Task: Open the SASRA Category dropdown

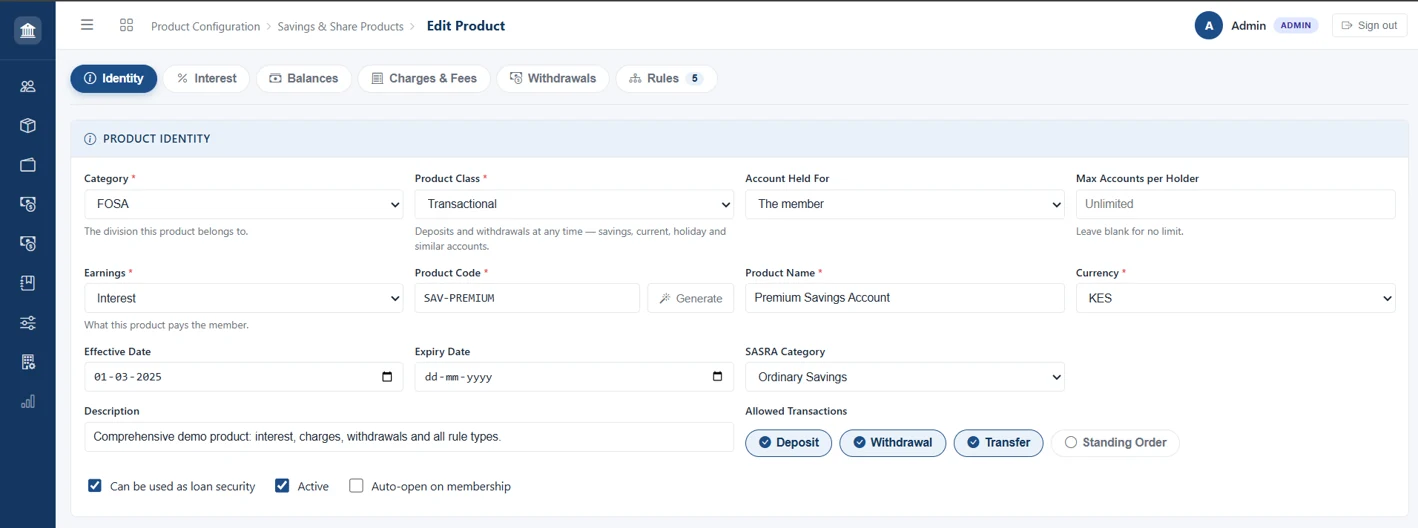Action: (905, 377)
